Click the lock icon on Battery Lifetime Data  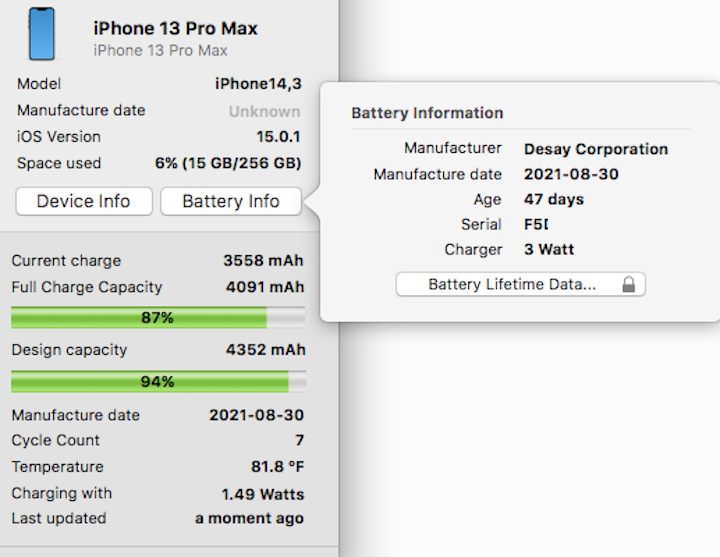[629, 284]
